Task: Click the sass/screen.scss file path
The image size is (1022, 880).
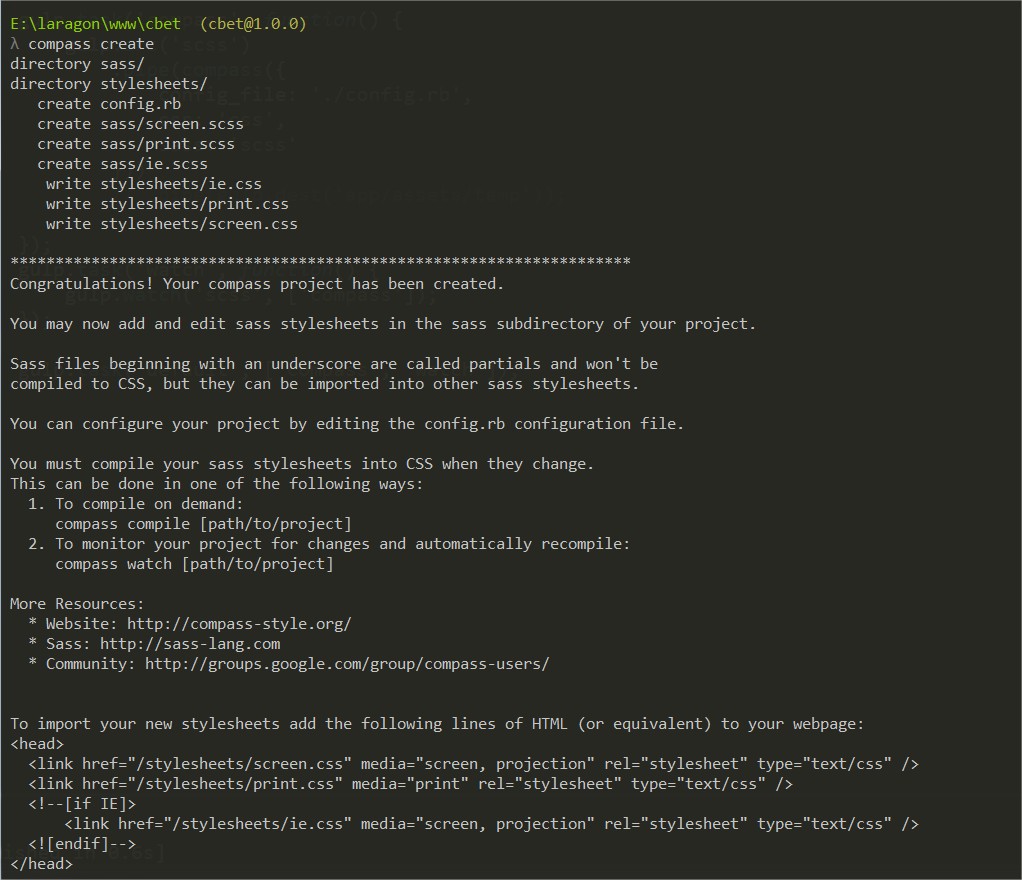Action: pyautogui.click(x=172, y=124)
